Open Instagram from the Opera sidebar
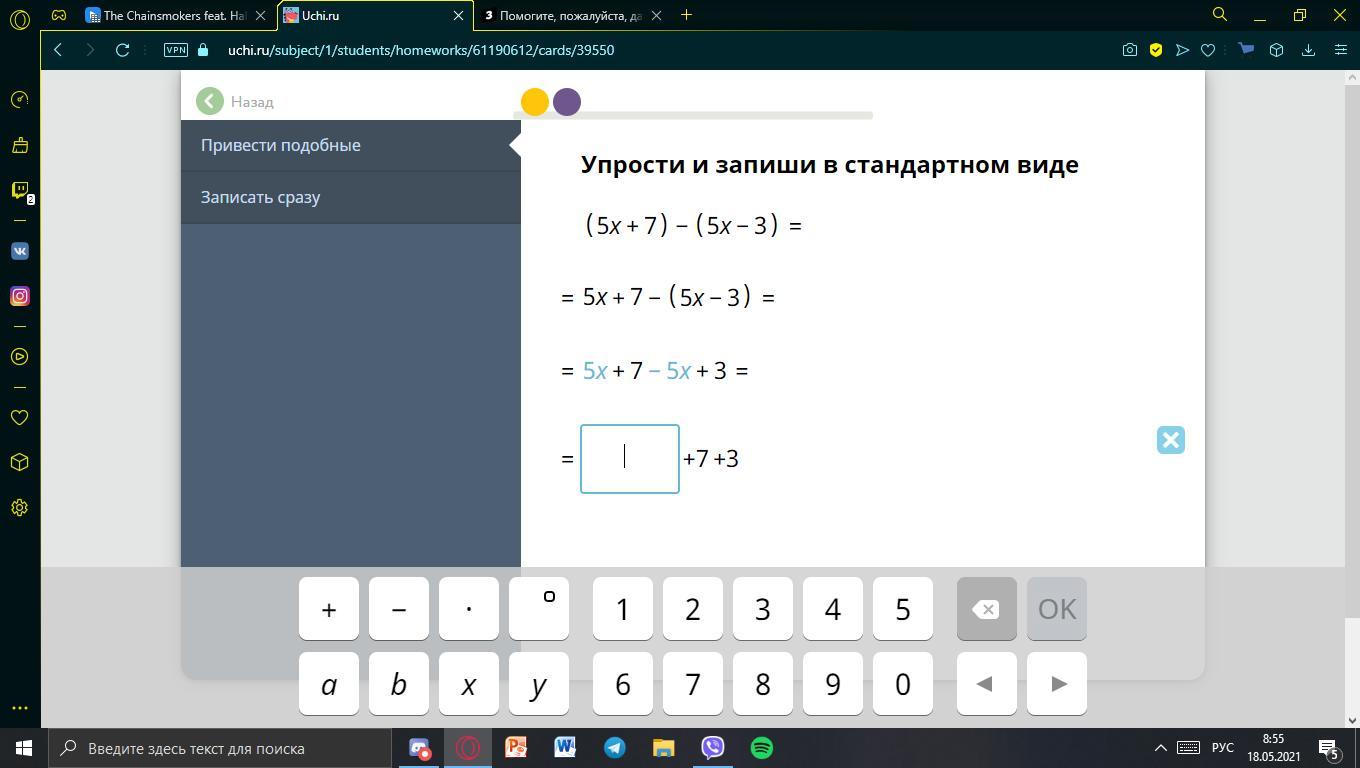Viewport: 1360px width, 768px height. (x=19, y=296)
